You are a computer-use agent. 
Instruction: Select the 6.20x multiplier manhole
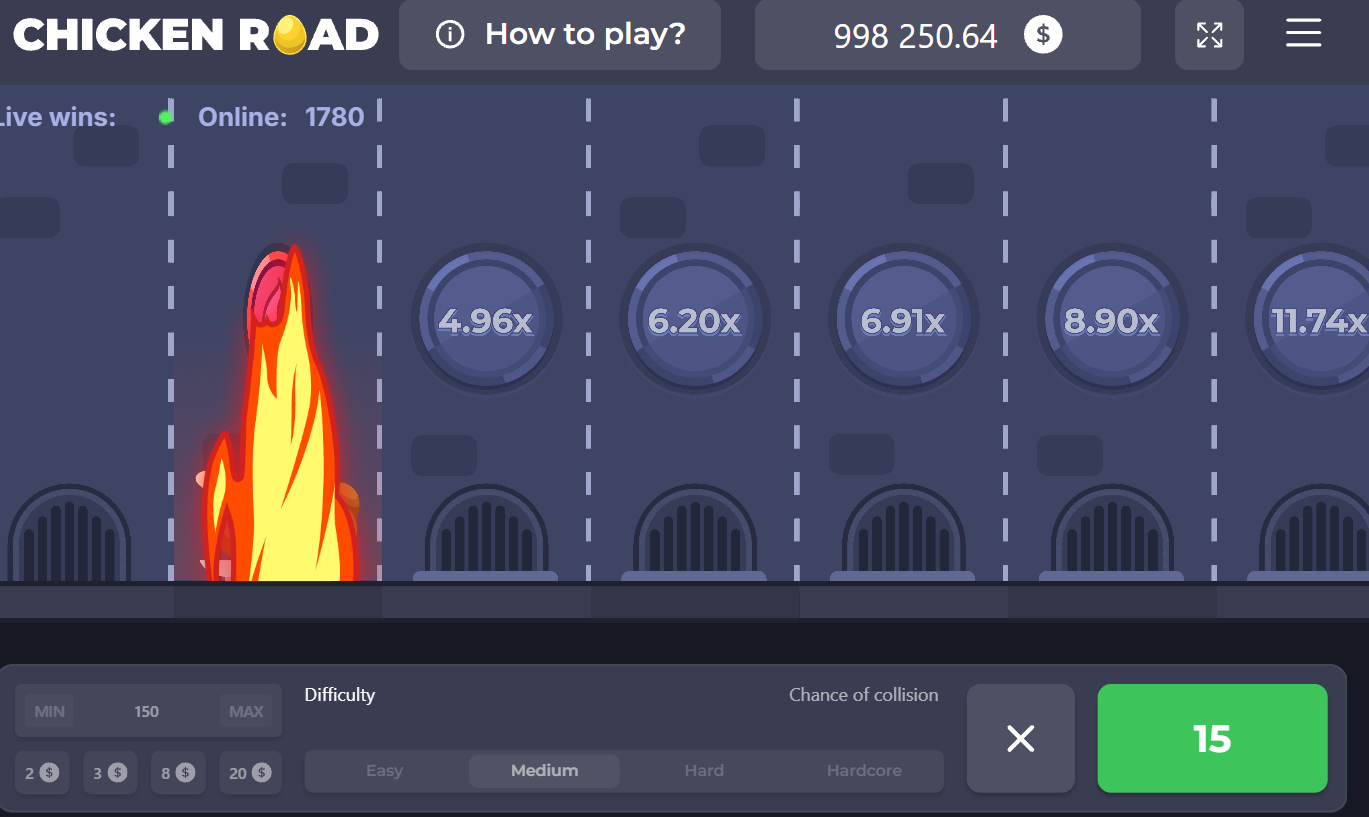695,320
